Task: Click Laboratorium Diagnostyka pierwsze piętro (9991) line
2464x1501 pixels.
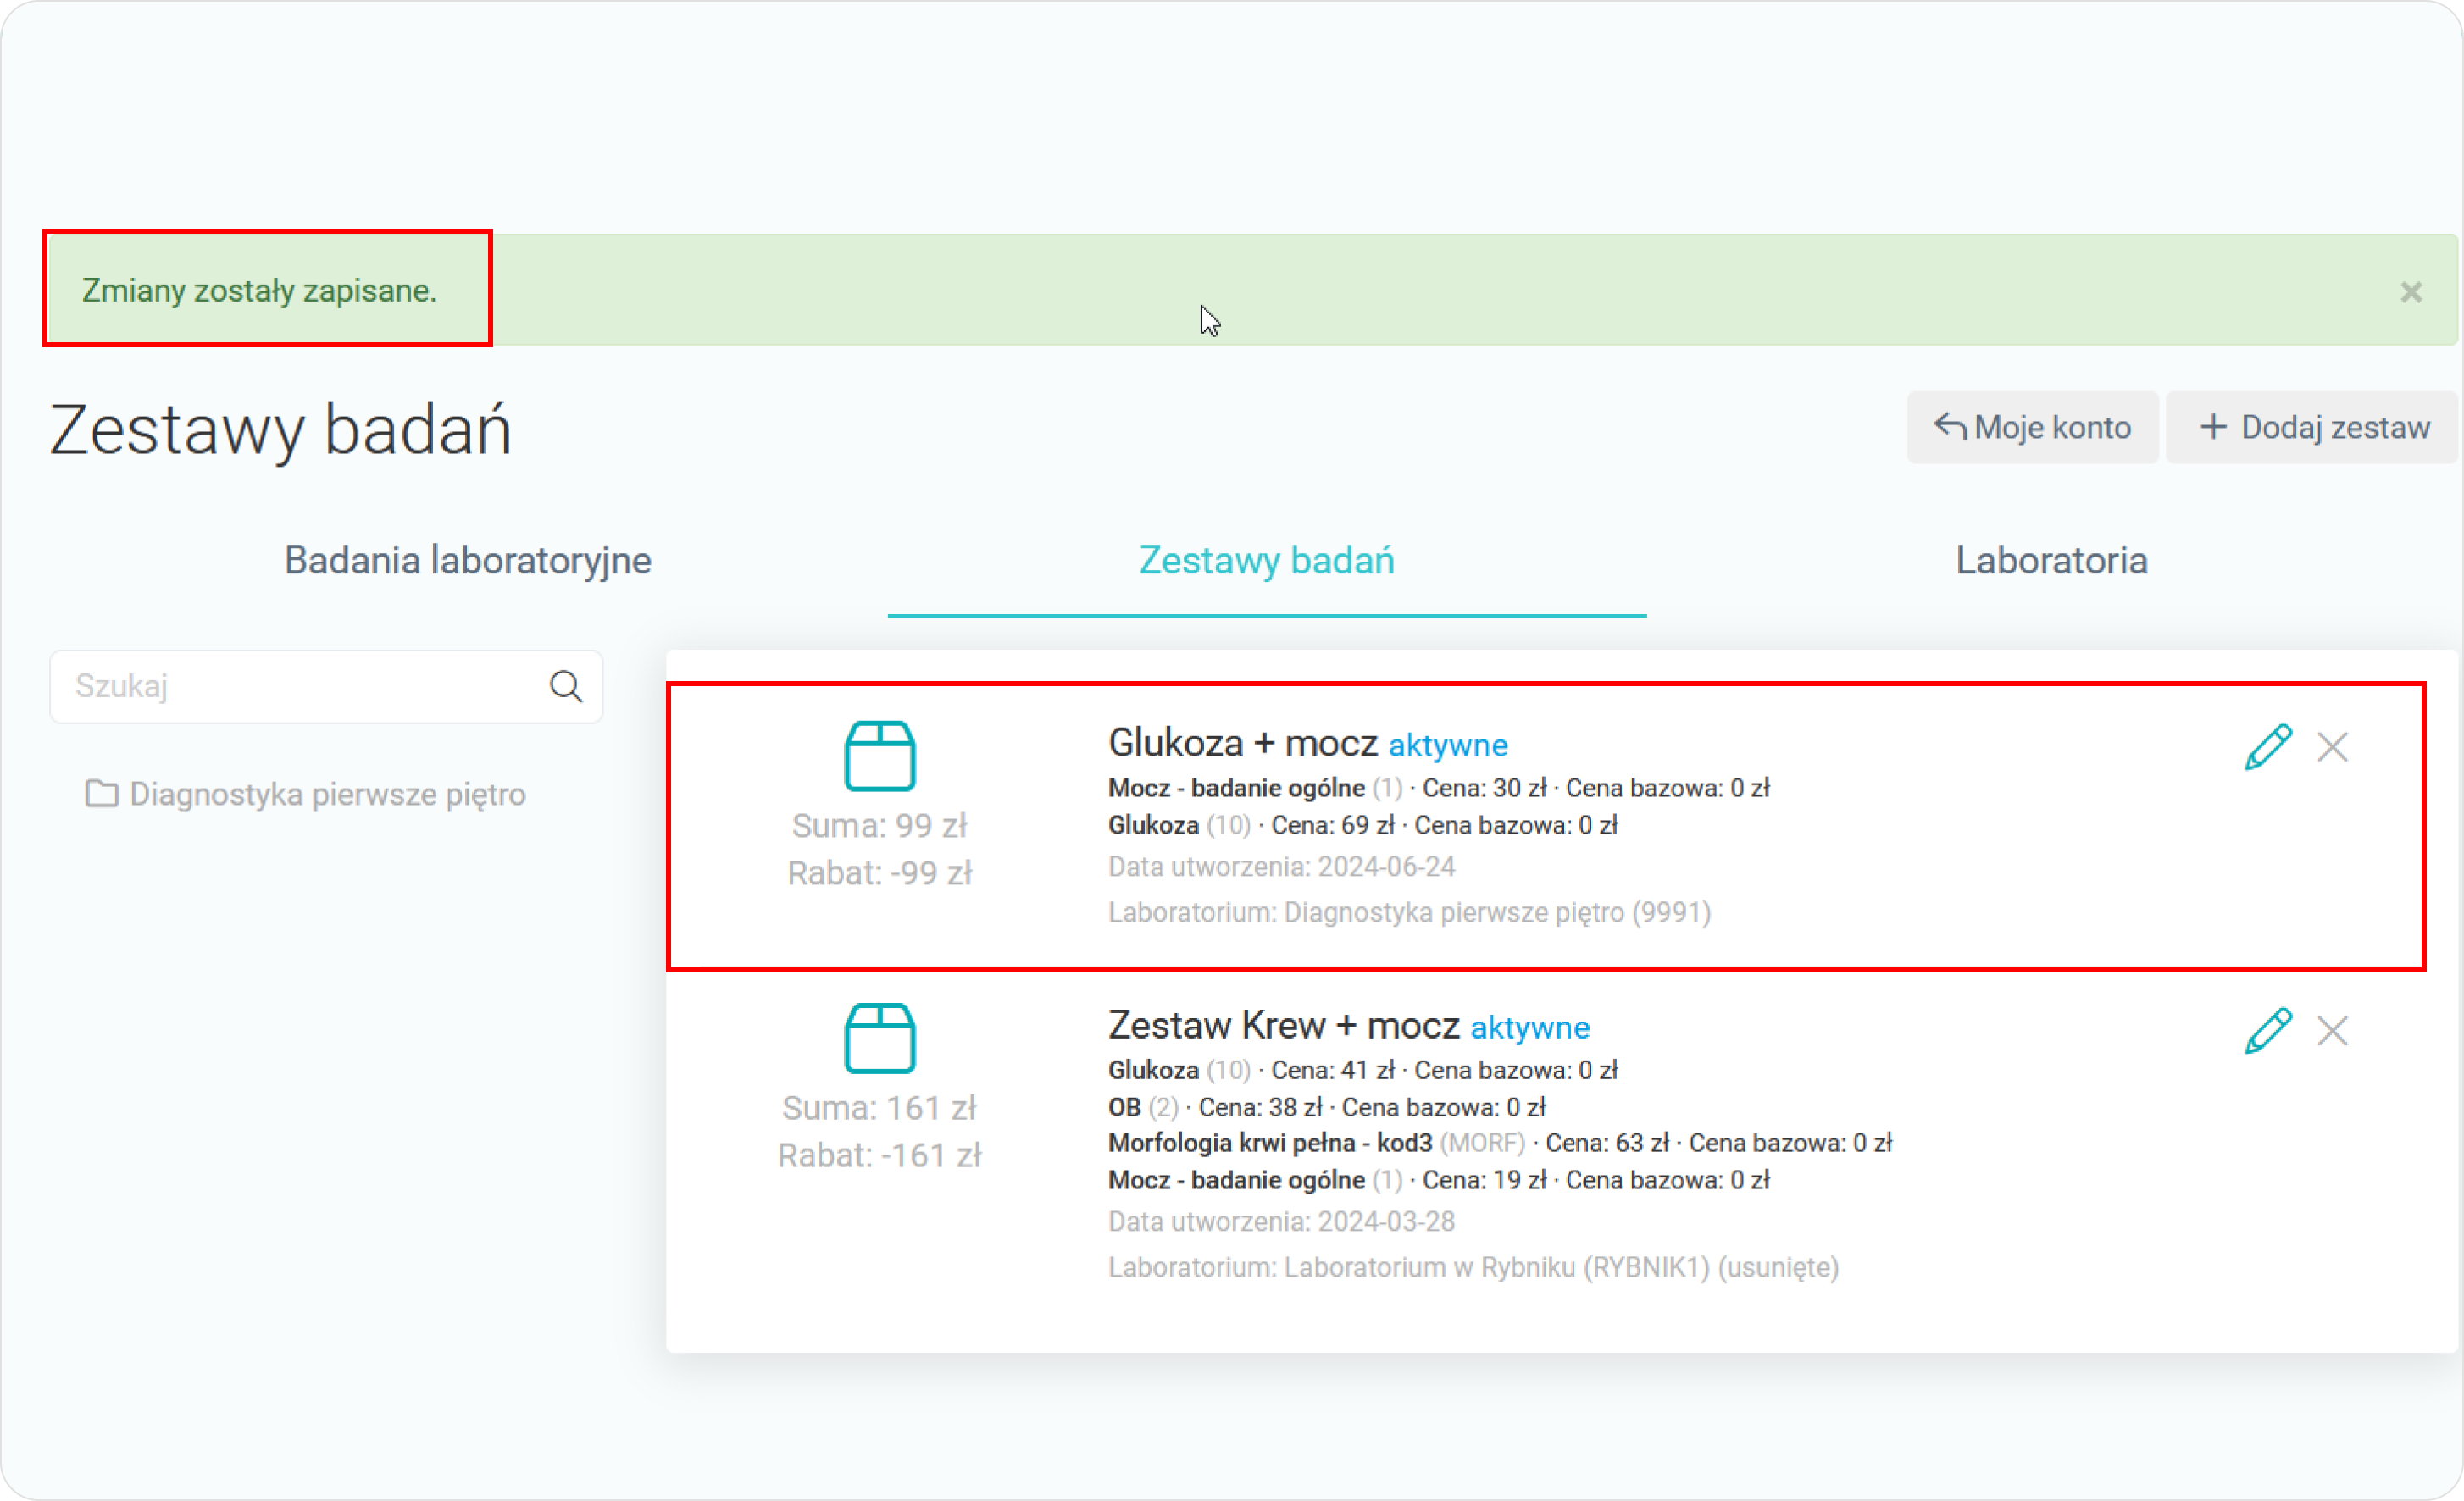Action: tap(1409, 912)
